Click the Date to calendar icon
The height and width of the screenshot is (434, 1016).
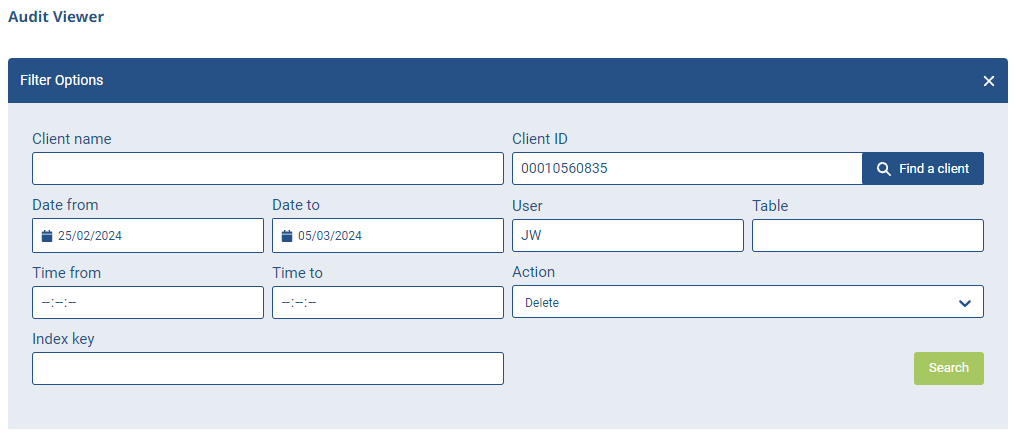pos(287,236)
